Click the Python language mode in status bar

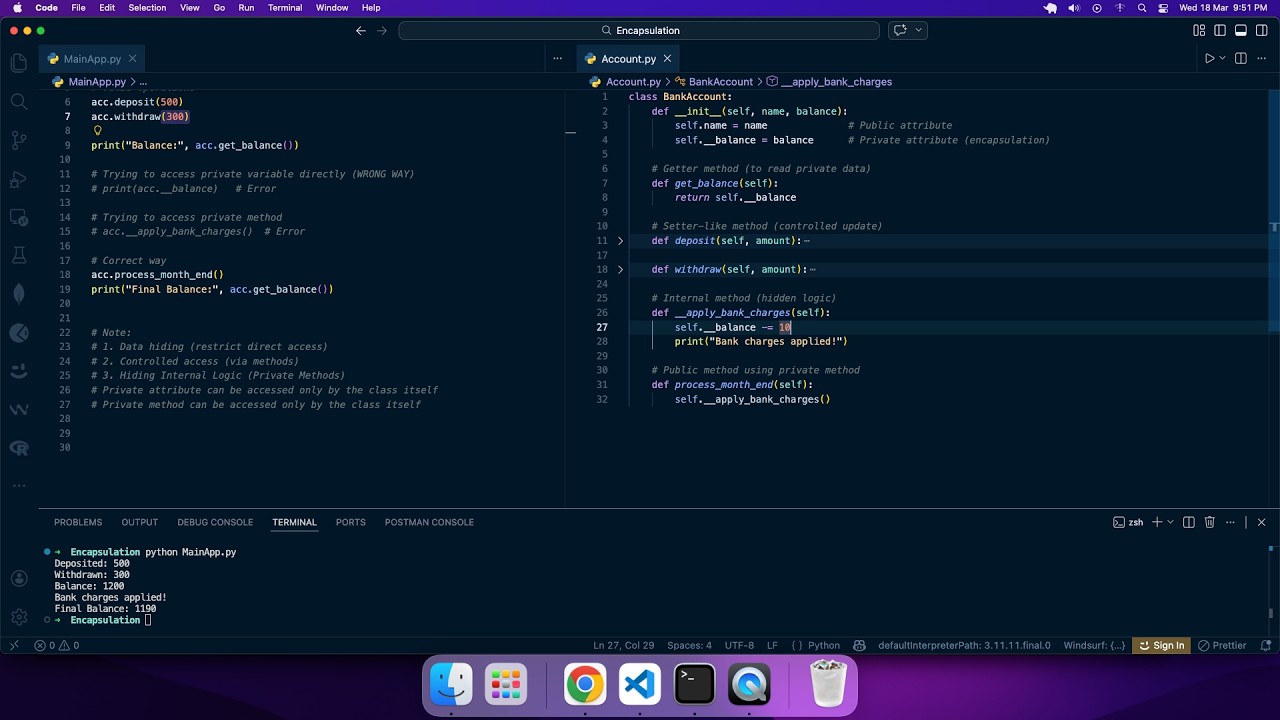click(x=823, y=645)
